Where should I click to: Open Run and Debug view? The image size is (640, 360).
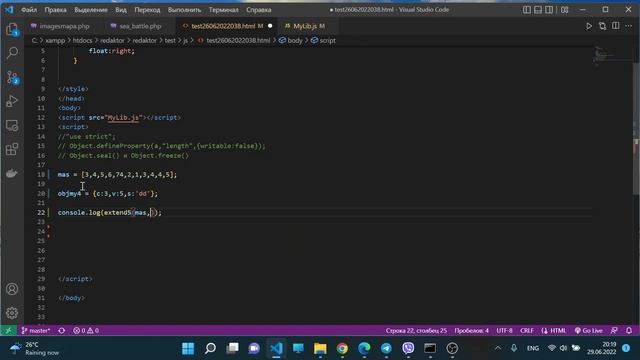pyautogui.click(x=12, y=101)
